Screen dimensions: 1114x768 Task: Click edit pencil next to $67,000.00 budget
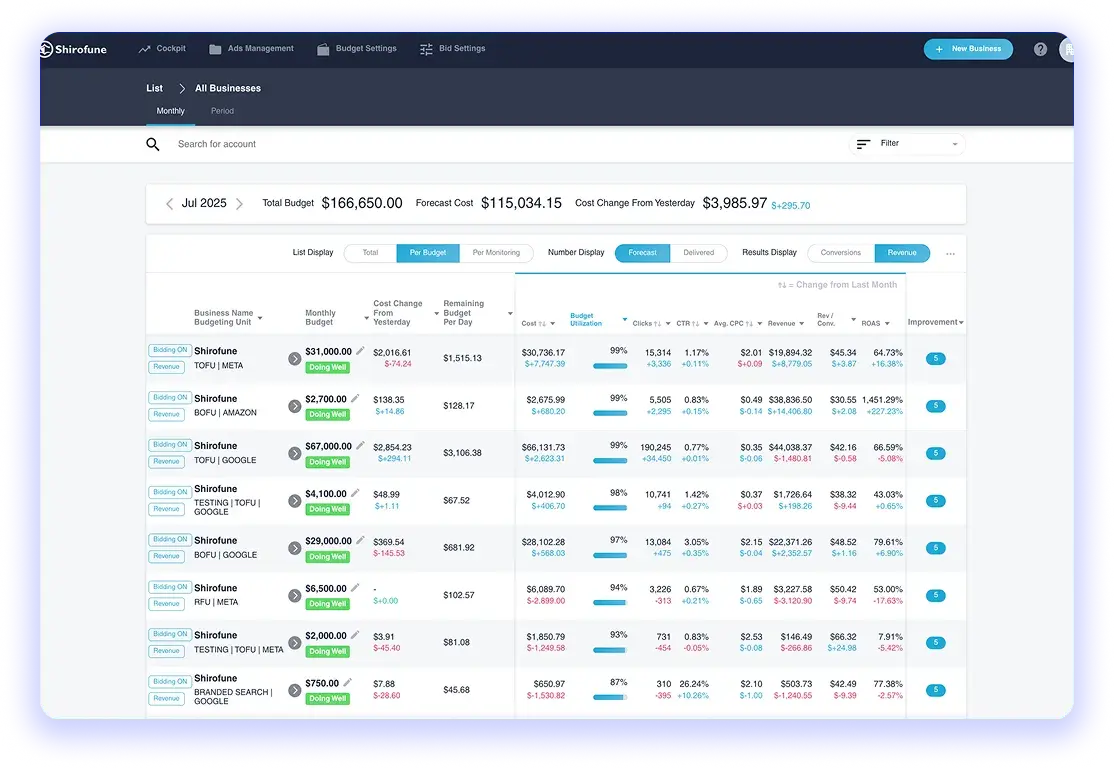click(x=360, y=445)
